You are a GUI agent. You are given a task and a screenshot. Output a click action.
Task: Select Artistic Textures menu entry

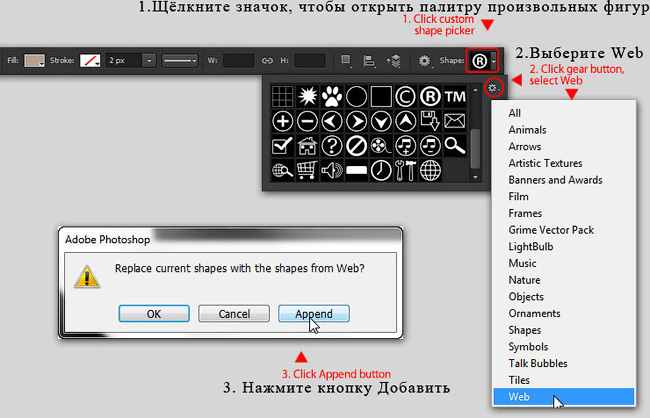point(545,163)
